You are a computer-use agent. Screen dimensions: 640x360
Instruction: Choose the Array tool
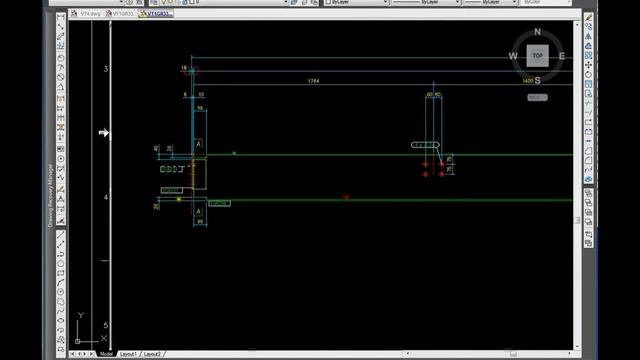588,56
